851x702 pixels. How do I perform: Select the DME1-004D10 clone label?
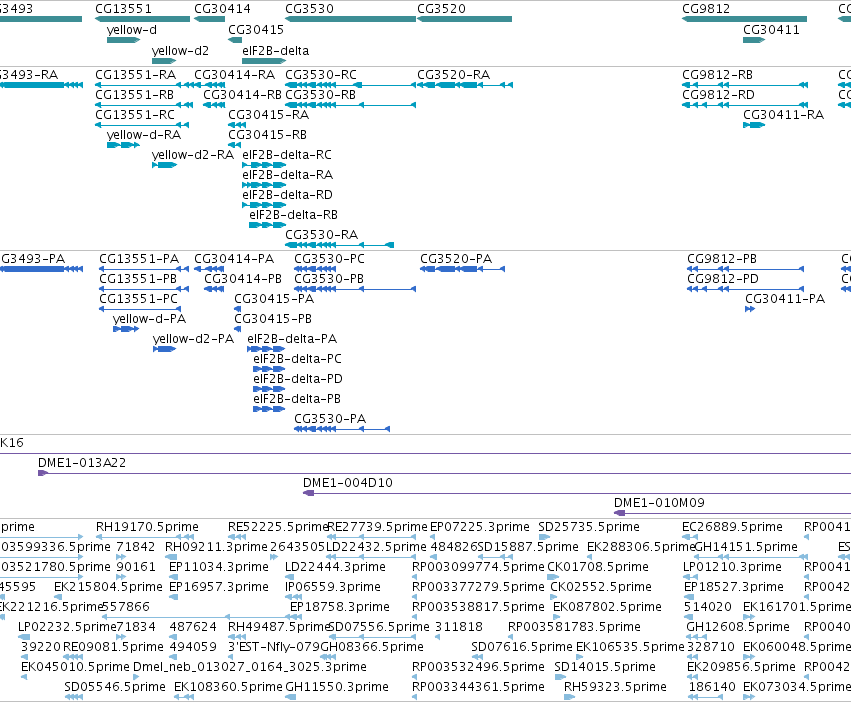[x=348, y=483]
